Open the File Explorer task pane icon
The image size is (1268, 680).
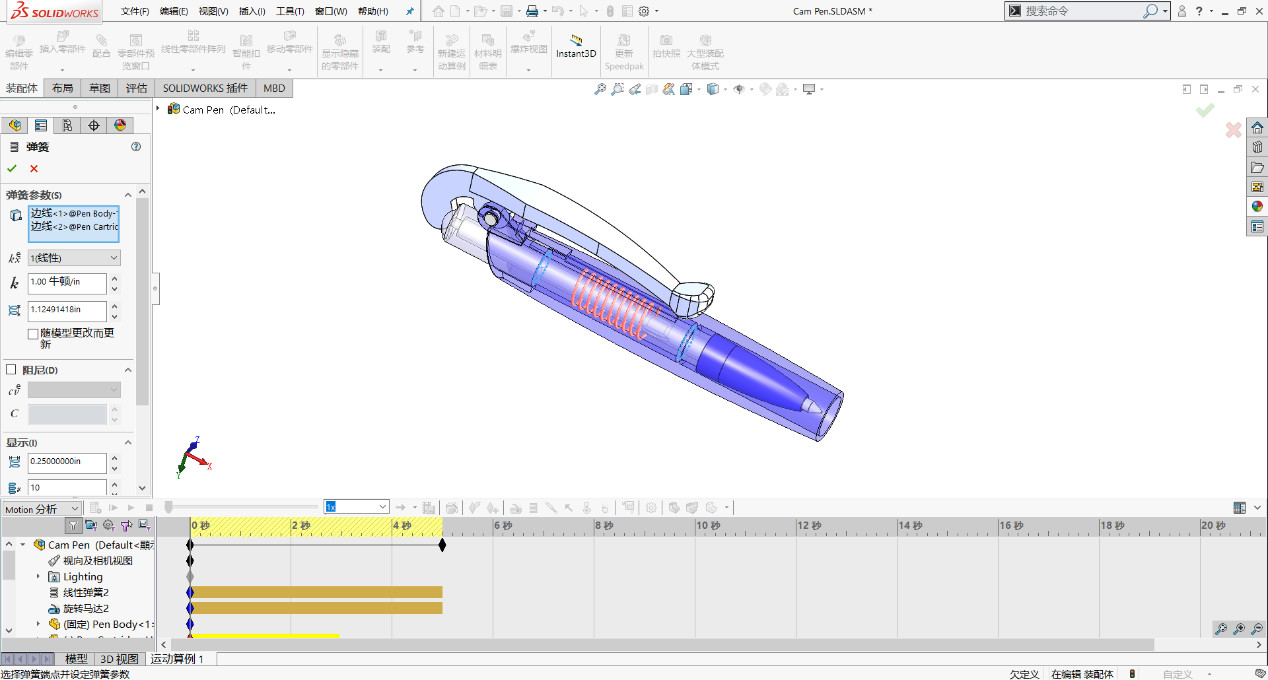click(x=1257, y=167)
